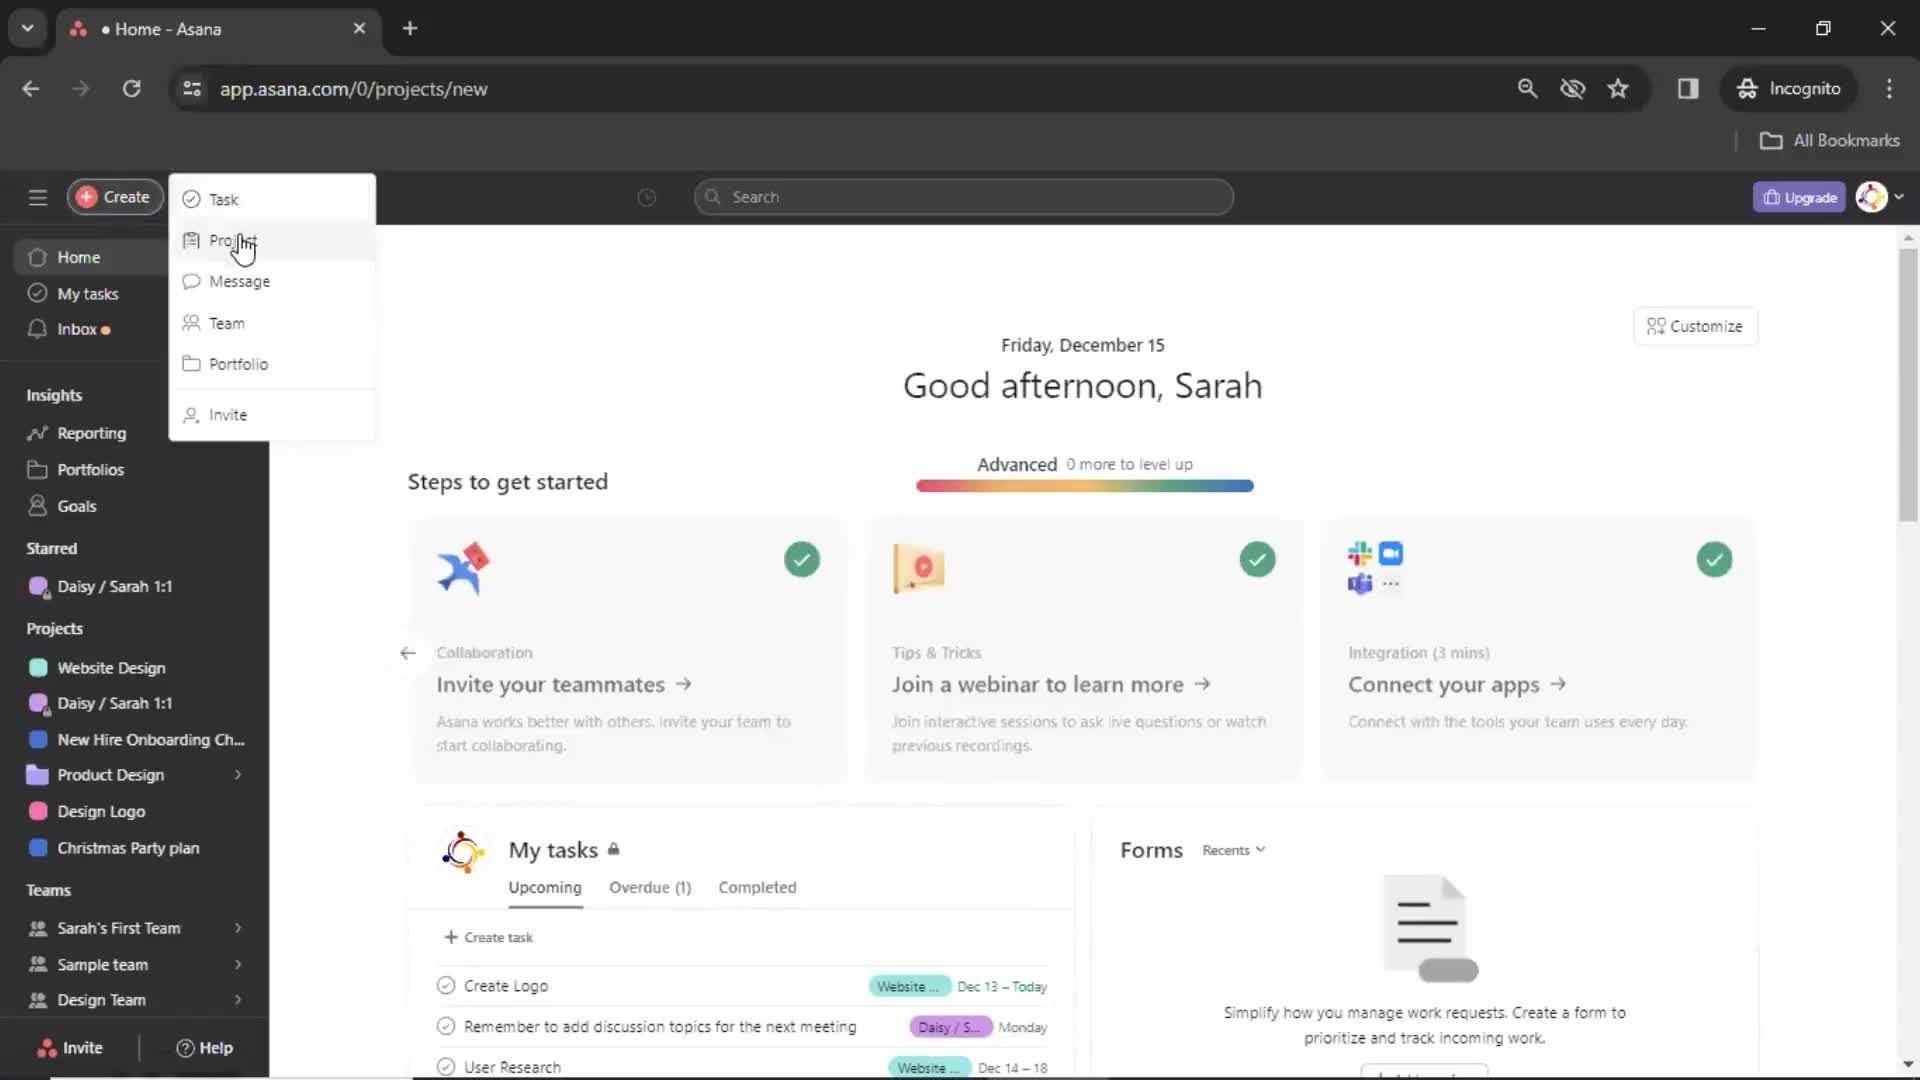Select the Overdue (1) tab
This screenshot has height=1080, width=1920.
pyautogui.click(x=649, y=886)
